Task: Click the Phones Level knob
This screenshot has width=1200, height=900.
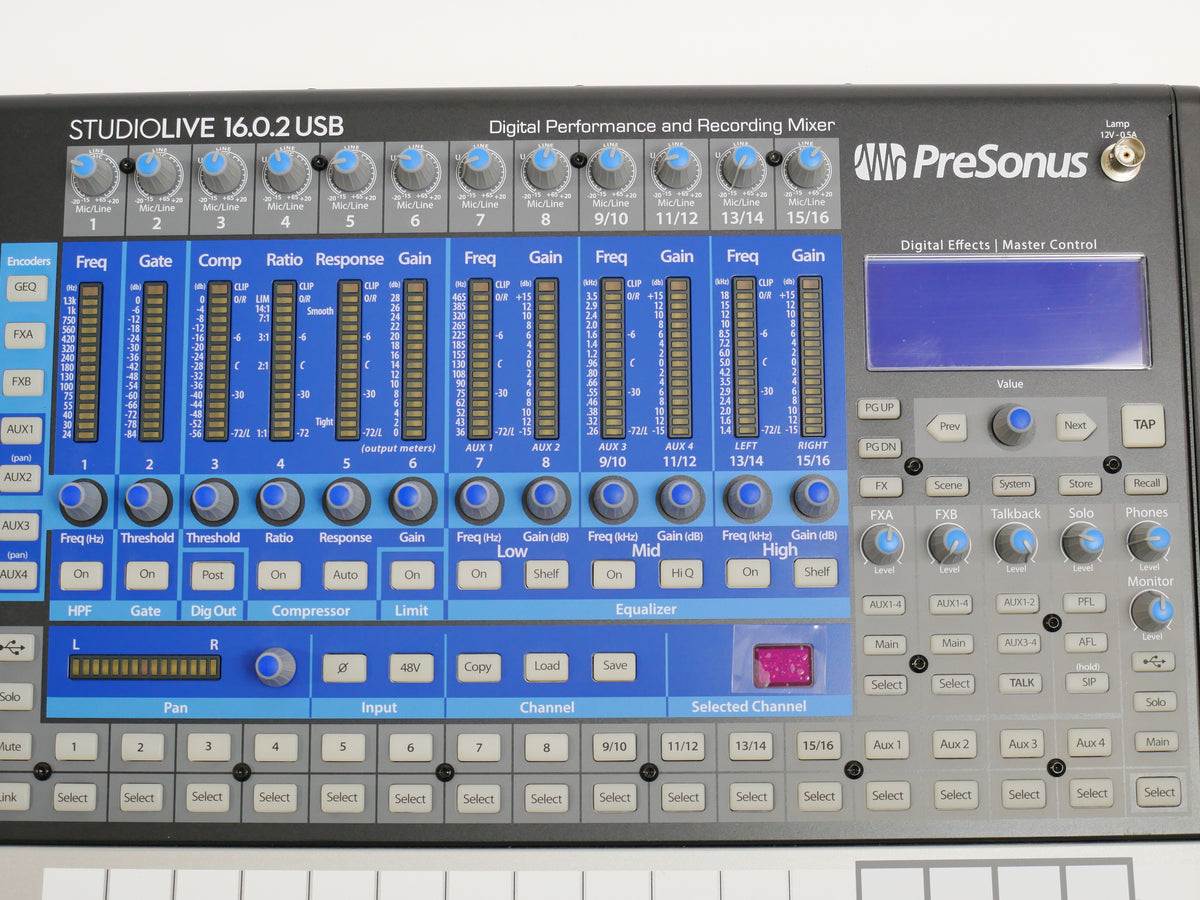Action: click(1149, 541)
